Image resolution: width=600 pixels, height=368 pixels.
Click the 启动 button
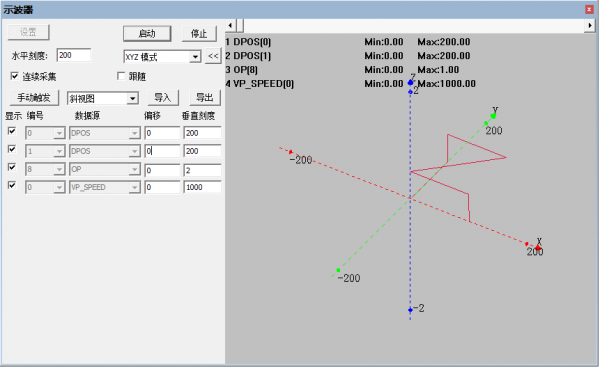[147, 34]
